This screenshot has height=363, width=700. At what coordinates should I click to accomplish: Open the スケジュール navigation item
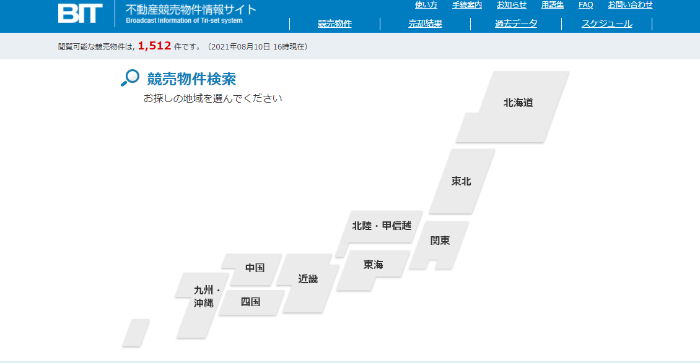pos(607,24)
